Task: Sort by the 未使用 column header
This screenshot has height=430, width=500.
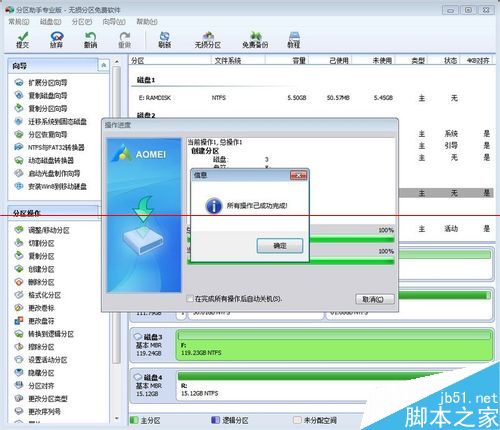Action: coord(373,61)
